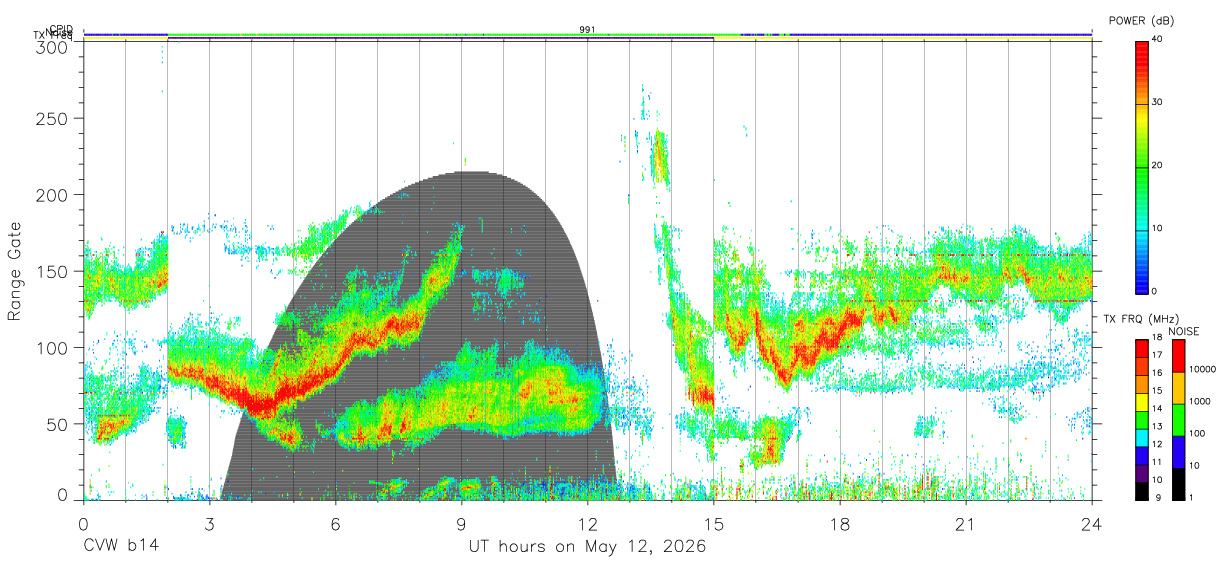Click the 24 tick on the UT hours axis

pyautogui.click(x=1092, y=524)
